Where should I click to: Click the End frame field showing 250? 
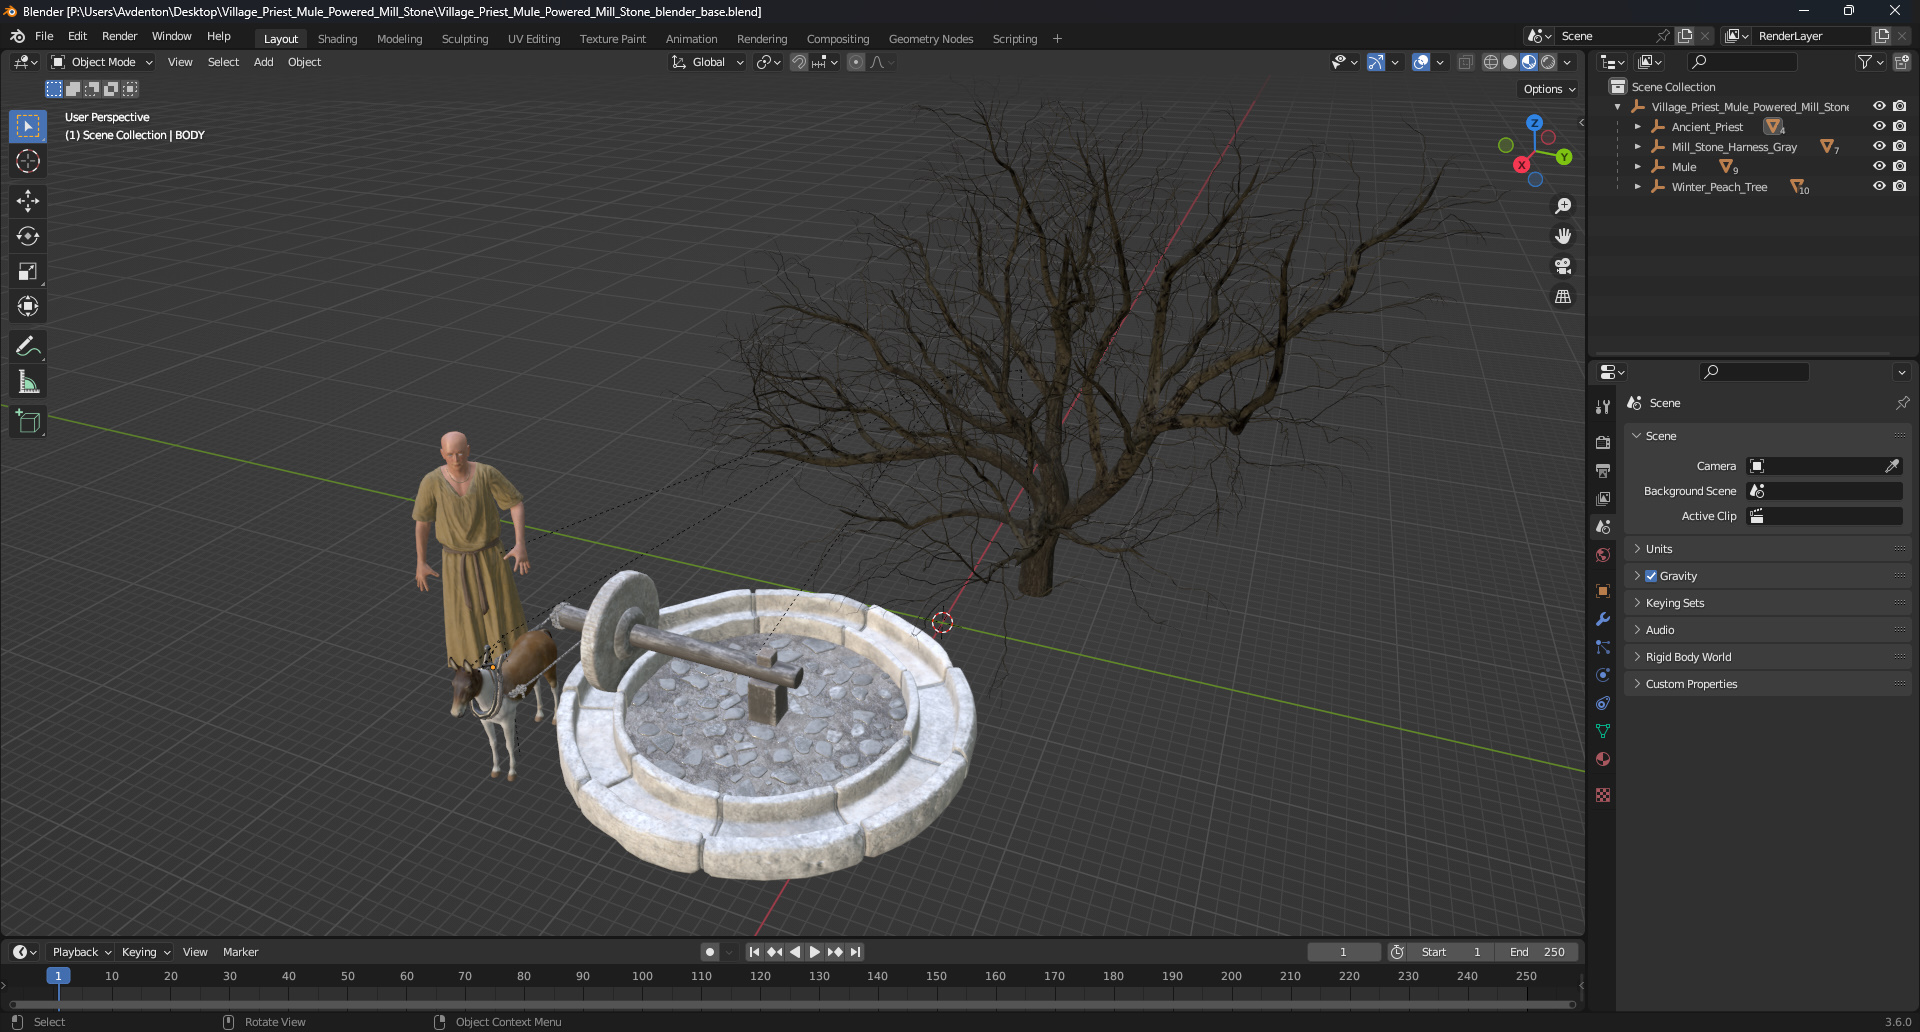[x=1538, y=952]
